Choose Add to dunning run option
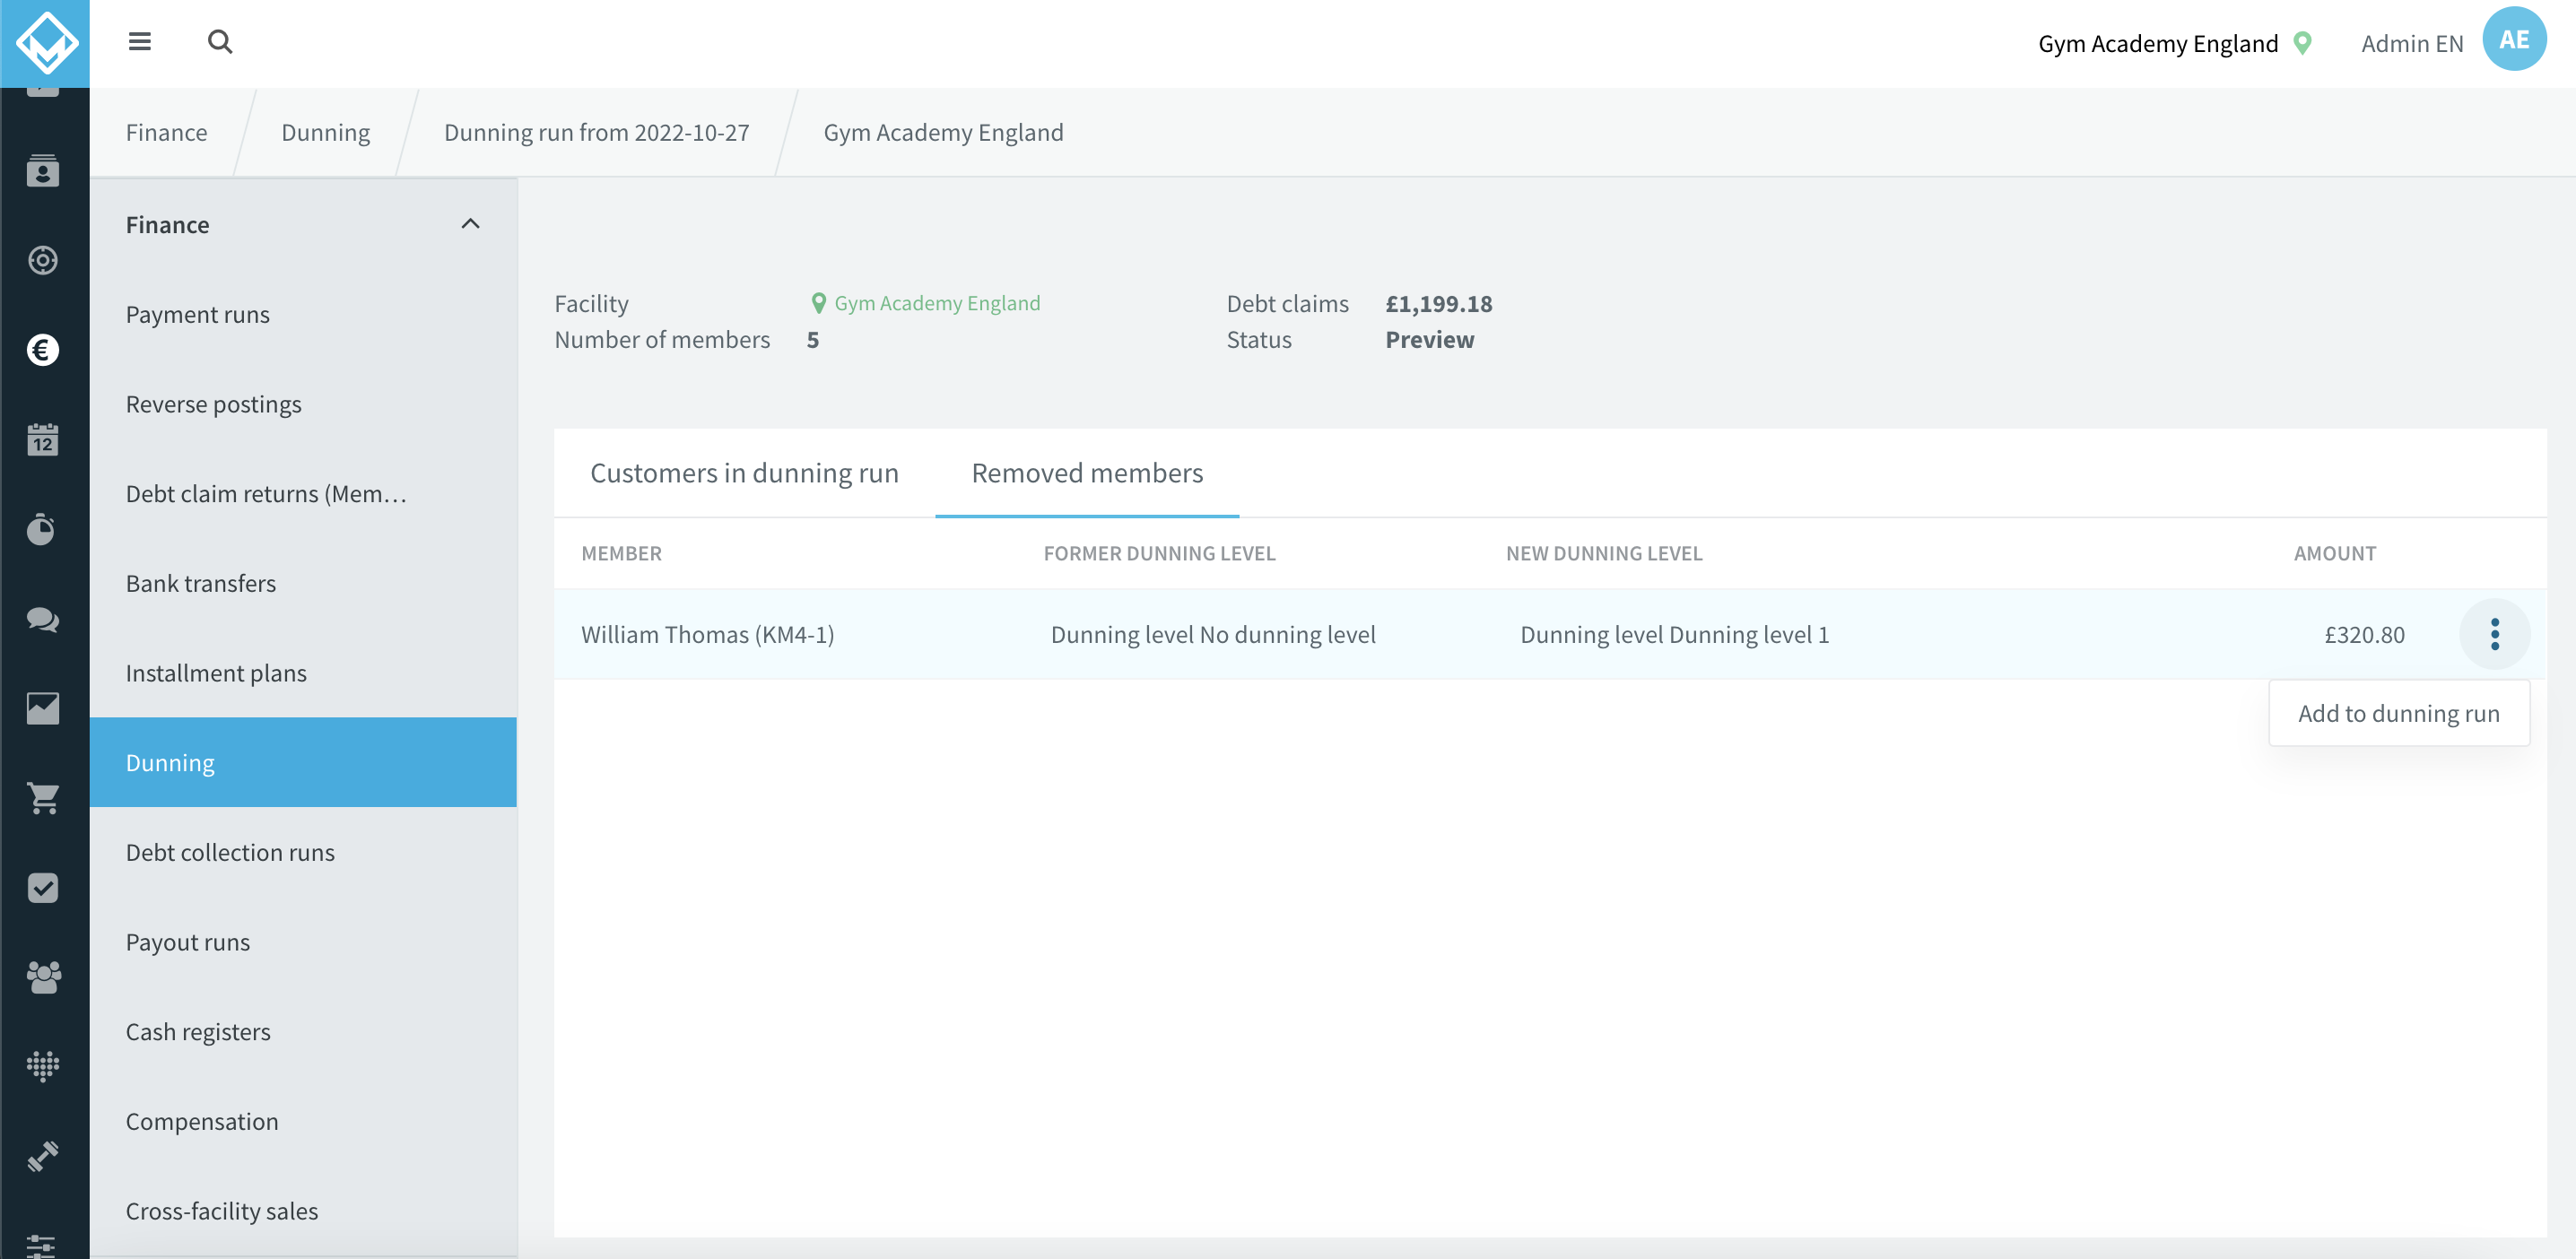Screen dimensions: 2576x1259 (x=2398, y=713)
